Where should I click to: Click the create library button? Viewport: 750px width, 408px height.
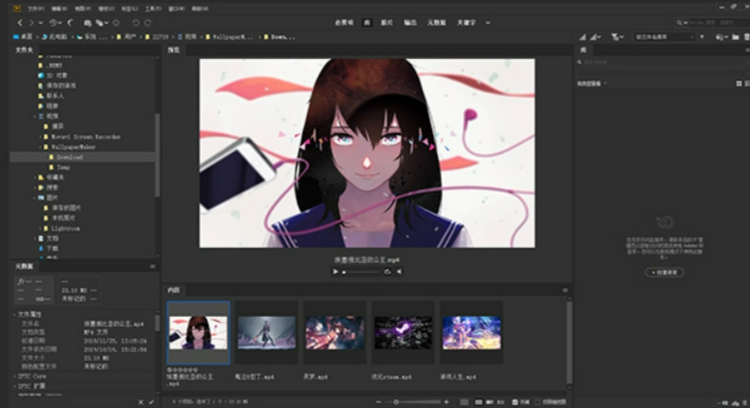(664, 272)
